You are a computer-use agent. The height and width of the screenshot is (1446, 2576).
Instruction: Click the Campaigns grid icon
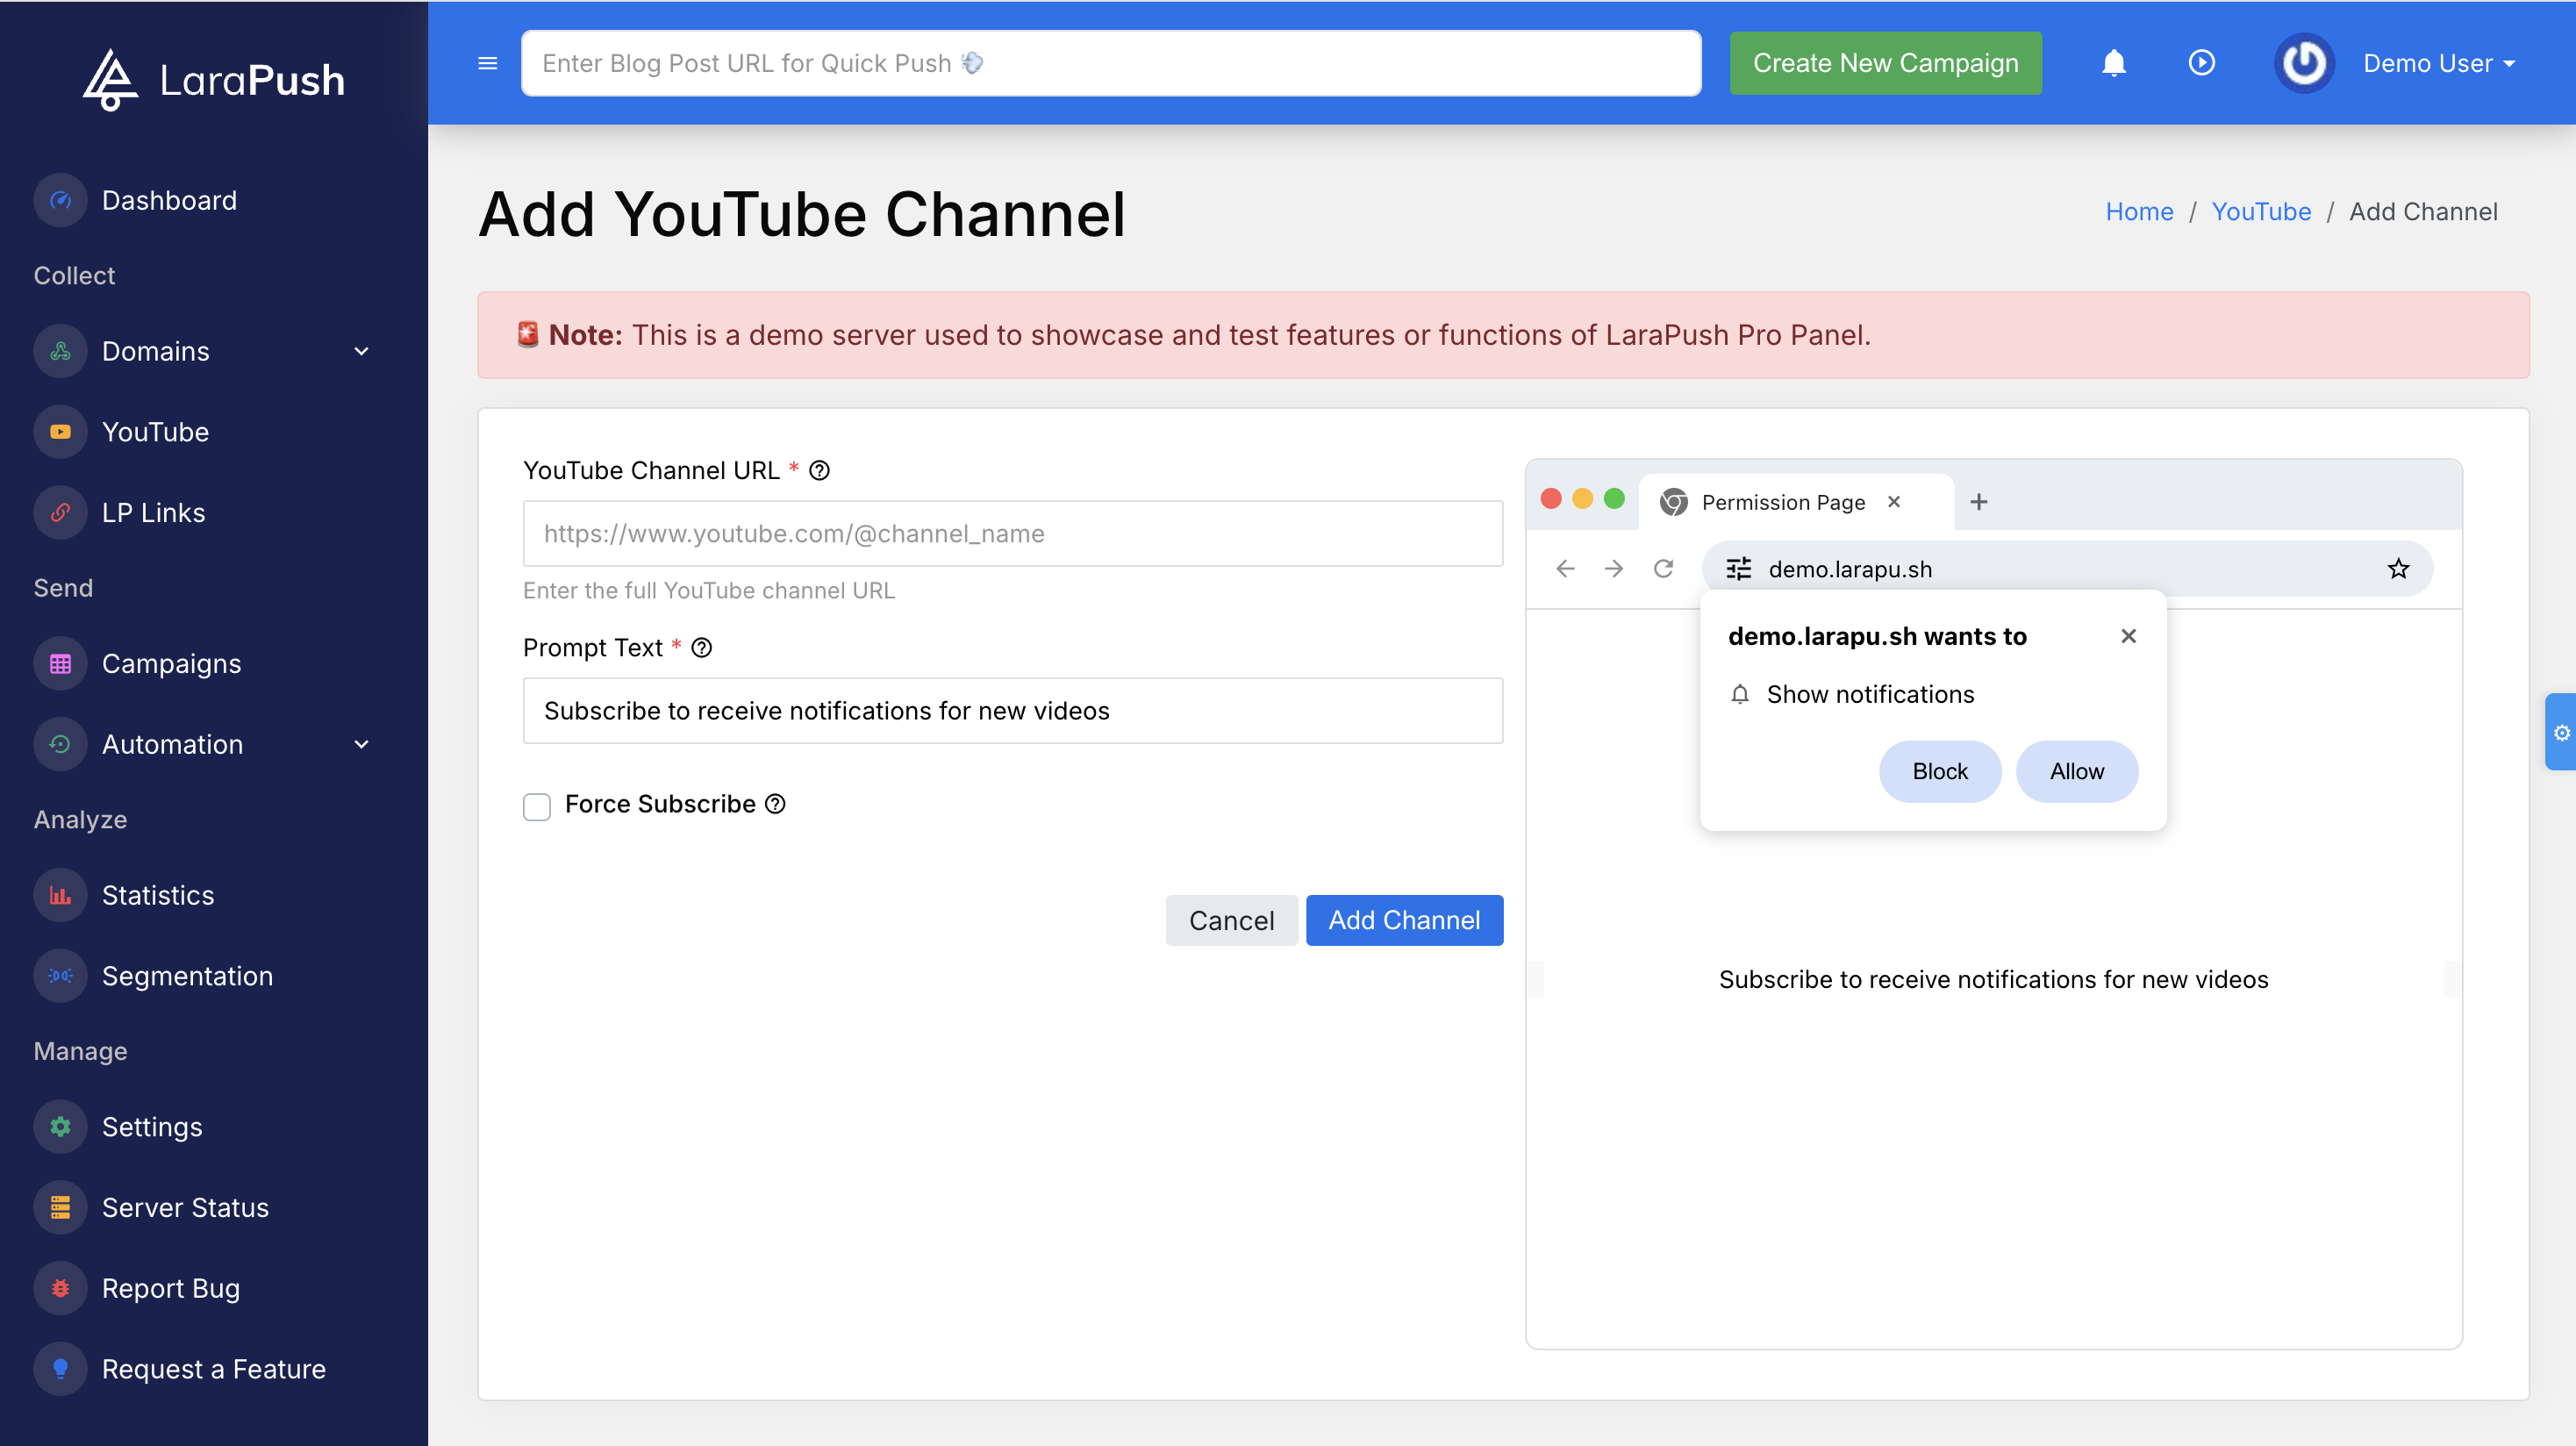point(60,664)
